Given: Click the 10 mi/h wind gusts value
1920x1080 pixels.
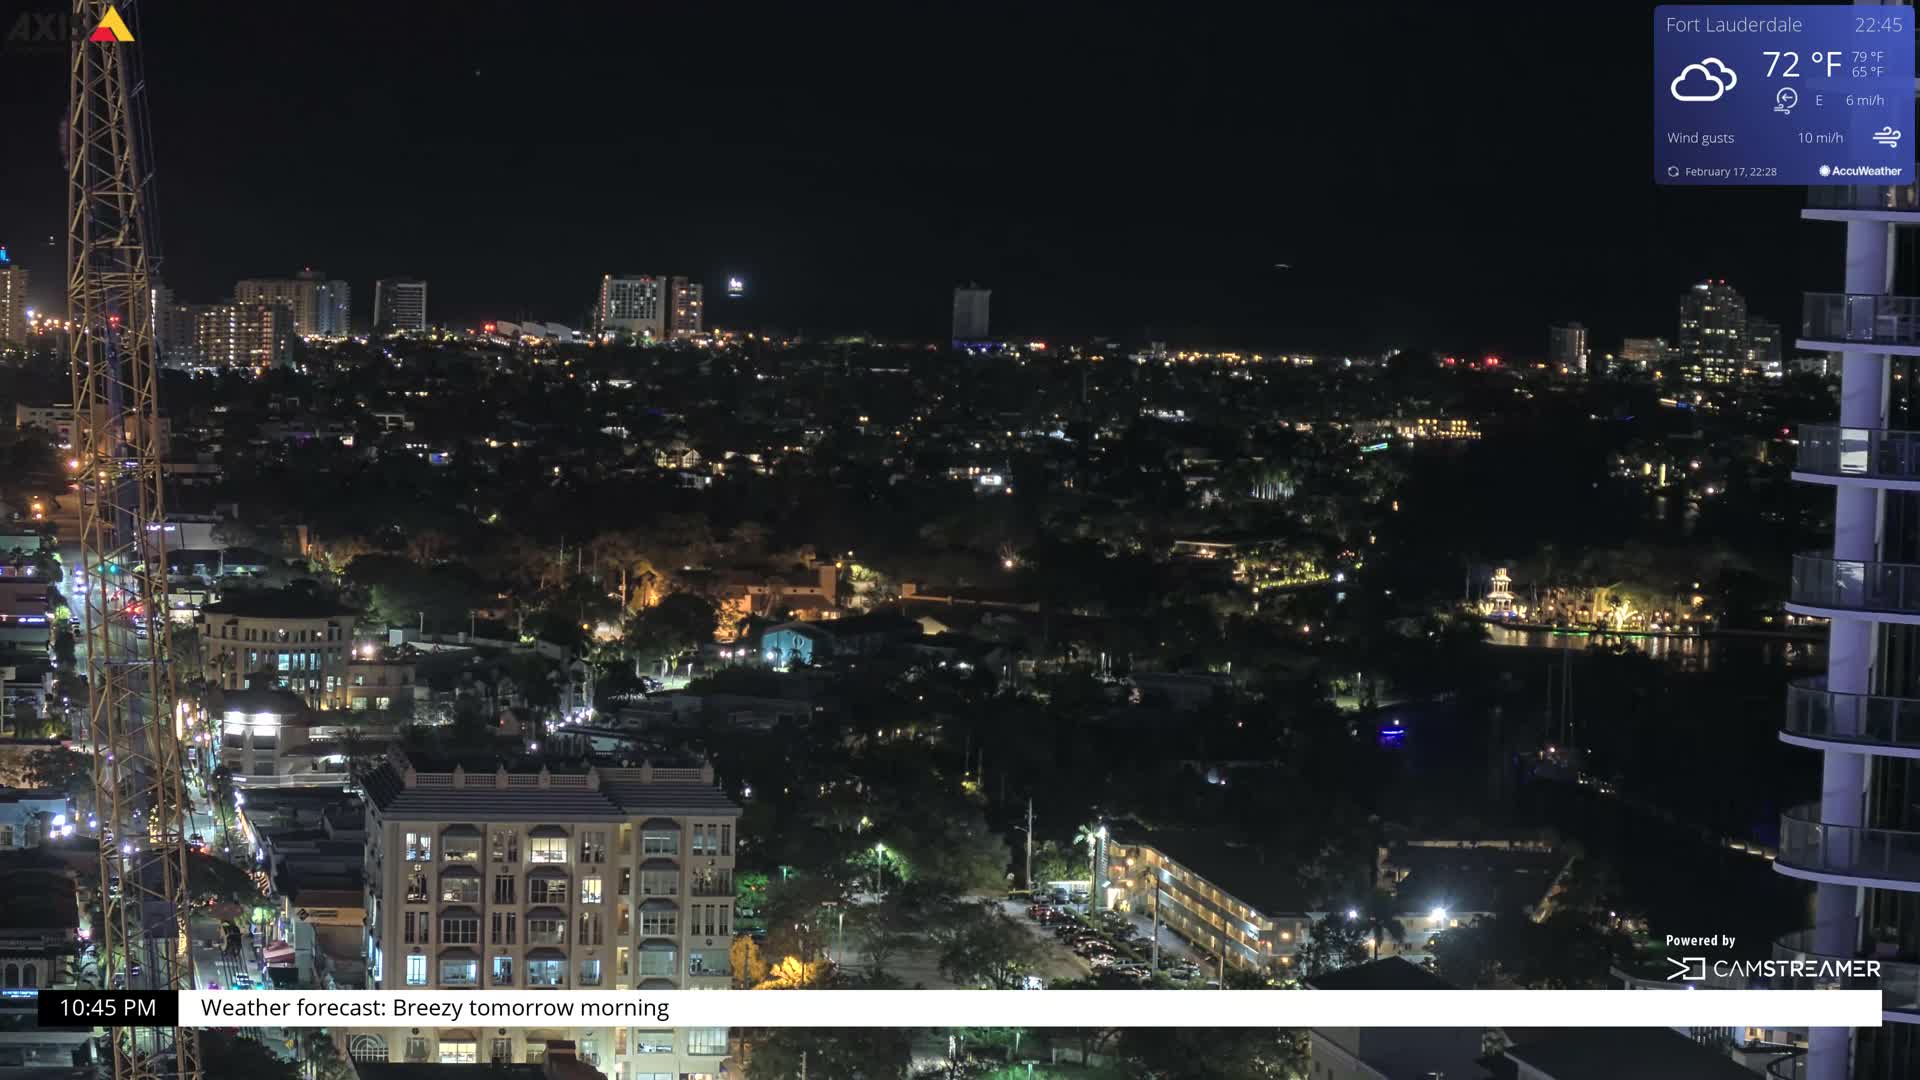Looking at the screenshot, I should click(x=1820, y=138).
